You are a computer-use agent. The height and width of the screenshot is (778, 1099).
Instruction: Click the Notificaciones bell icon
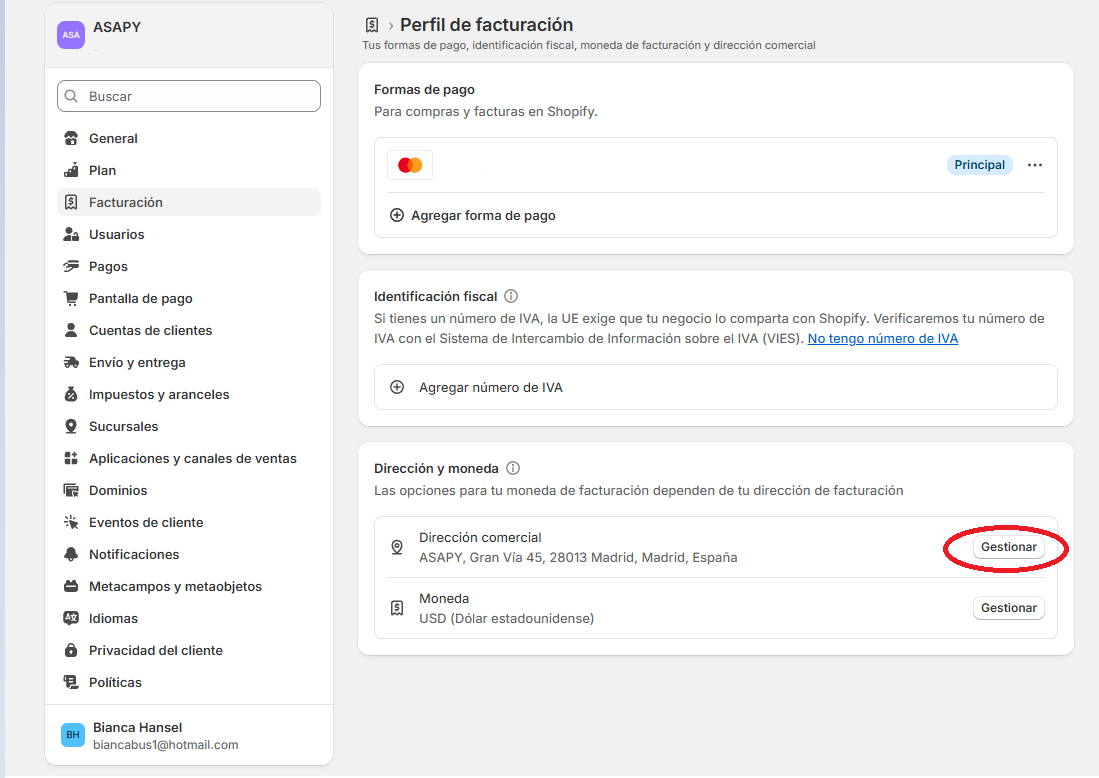coord(71,554)
